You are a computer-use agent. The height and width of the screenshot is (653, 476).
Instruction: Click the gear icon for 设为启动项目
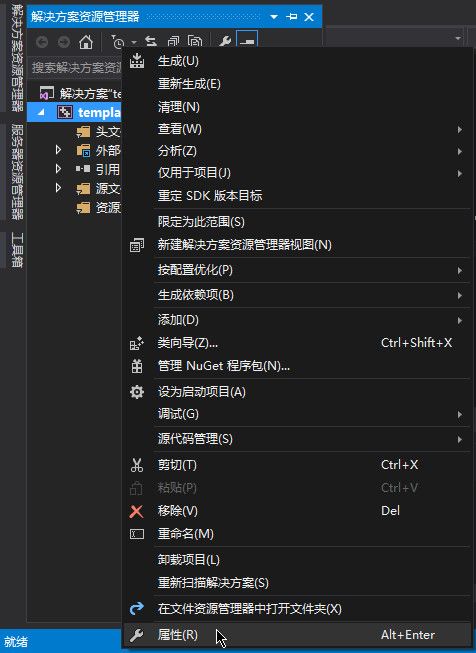(137, 392)
